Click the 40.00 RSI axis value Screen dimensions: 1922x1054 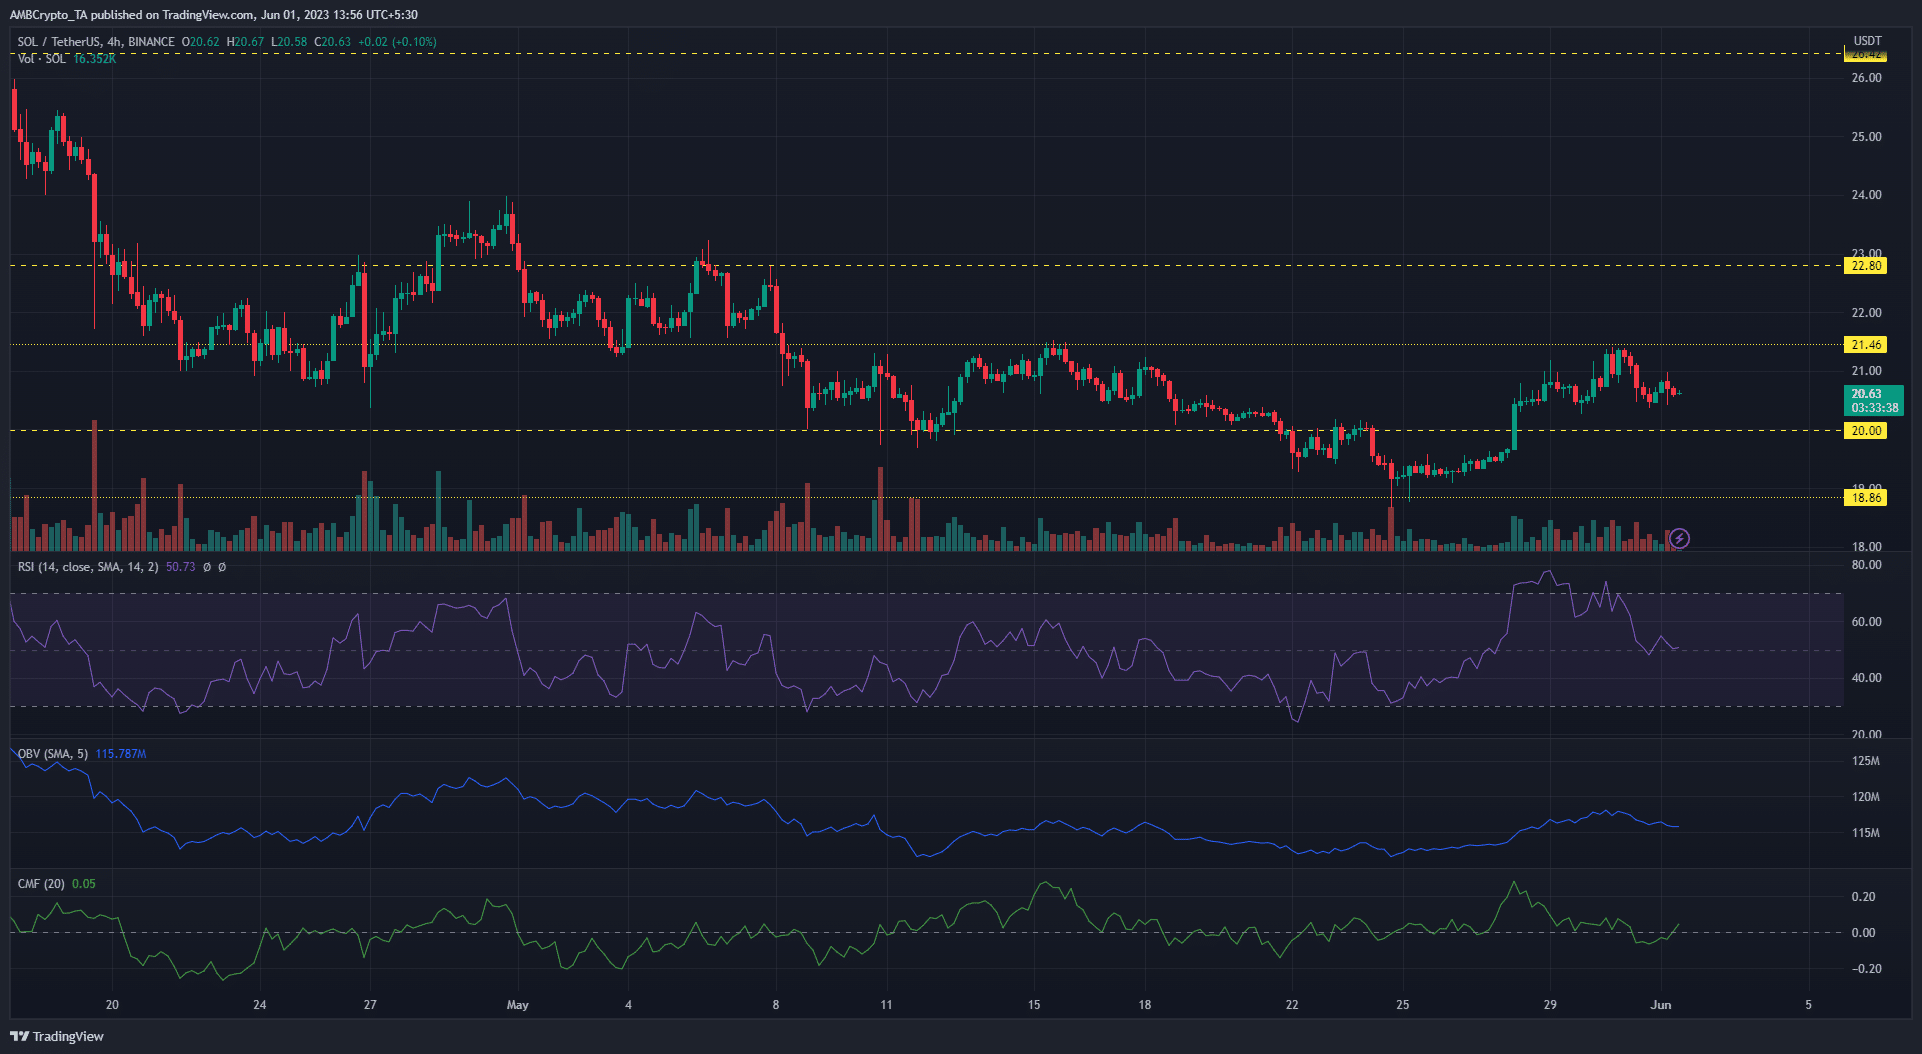pos(1866,678)
